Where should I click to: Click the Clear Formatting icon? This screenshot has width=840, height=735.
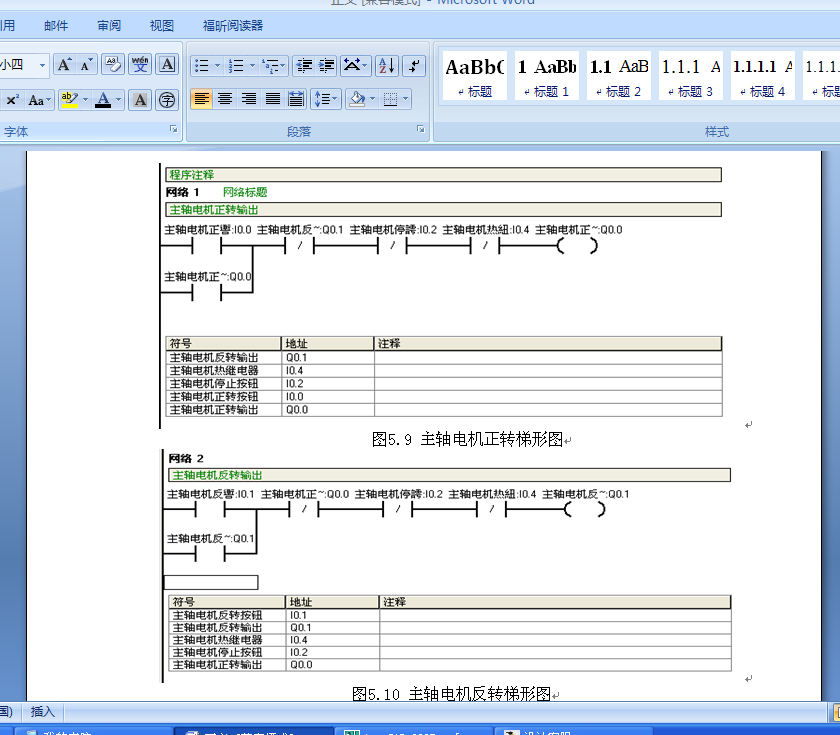[x=113, y=65]
